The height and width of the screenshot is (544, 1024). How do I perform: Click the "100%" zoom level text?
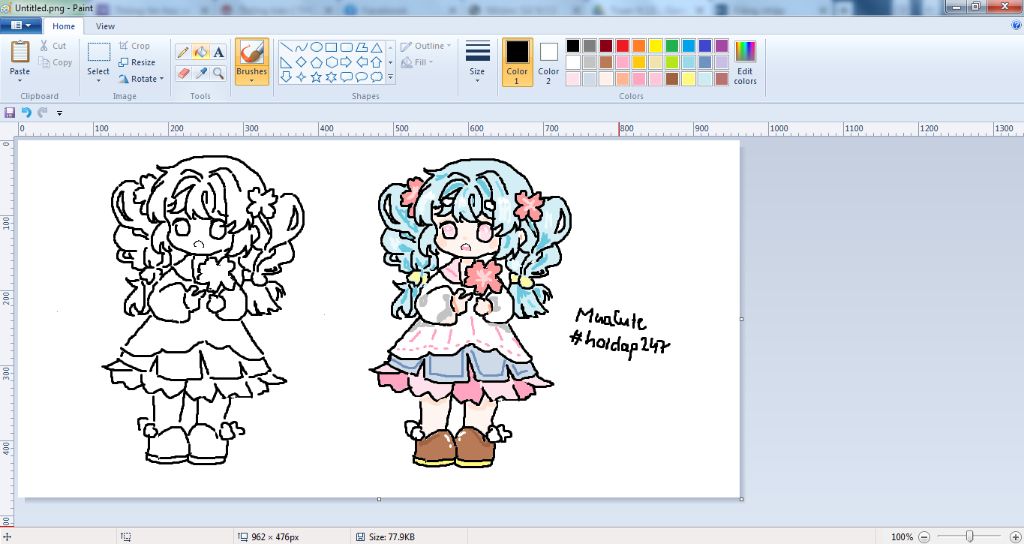(902, 537)
